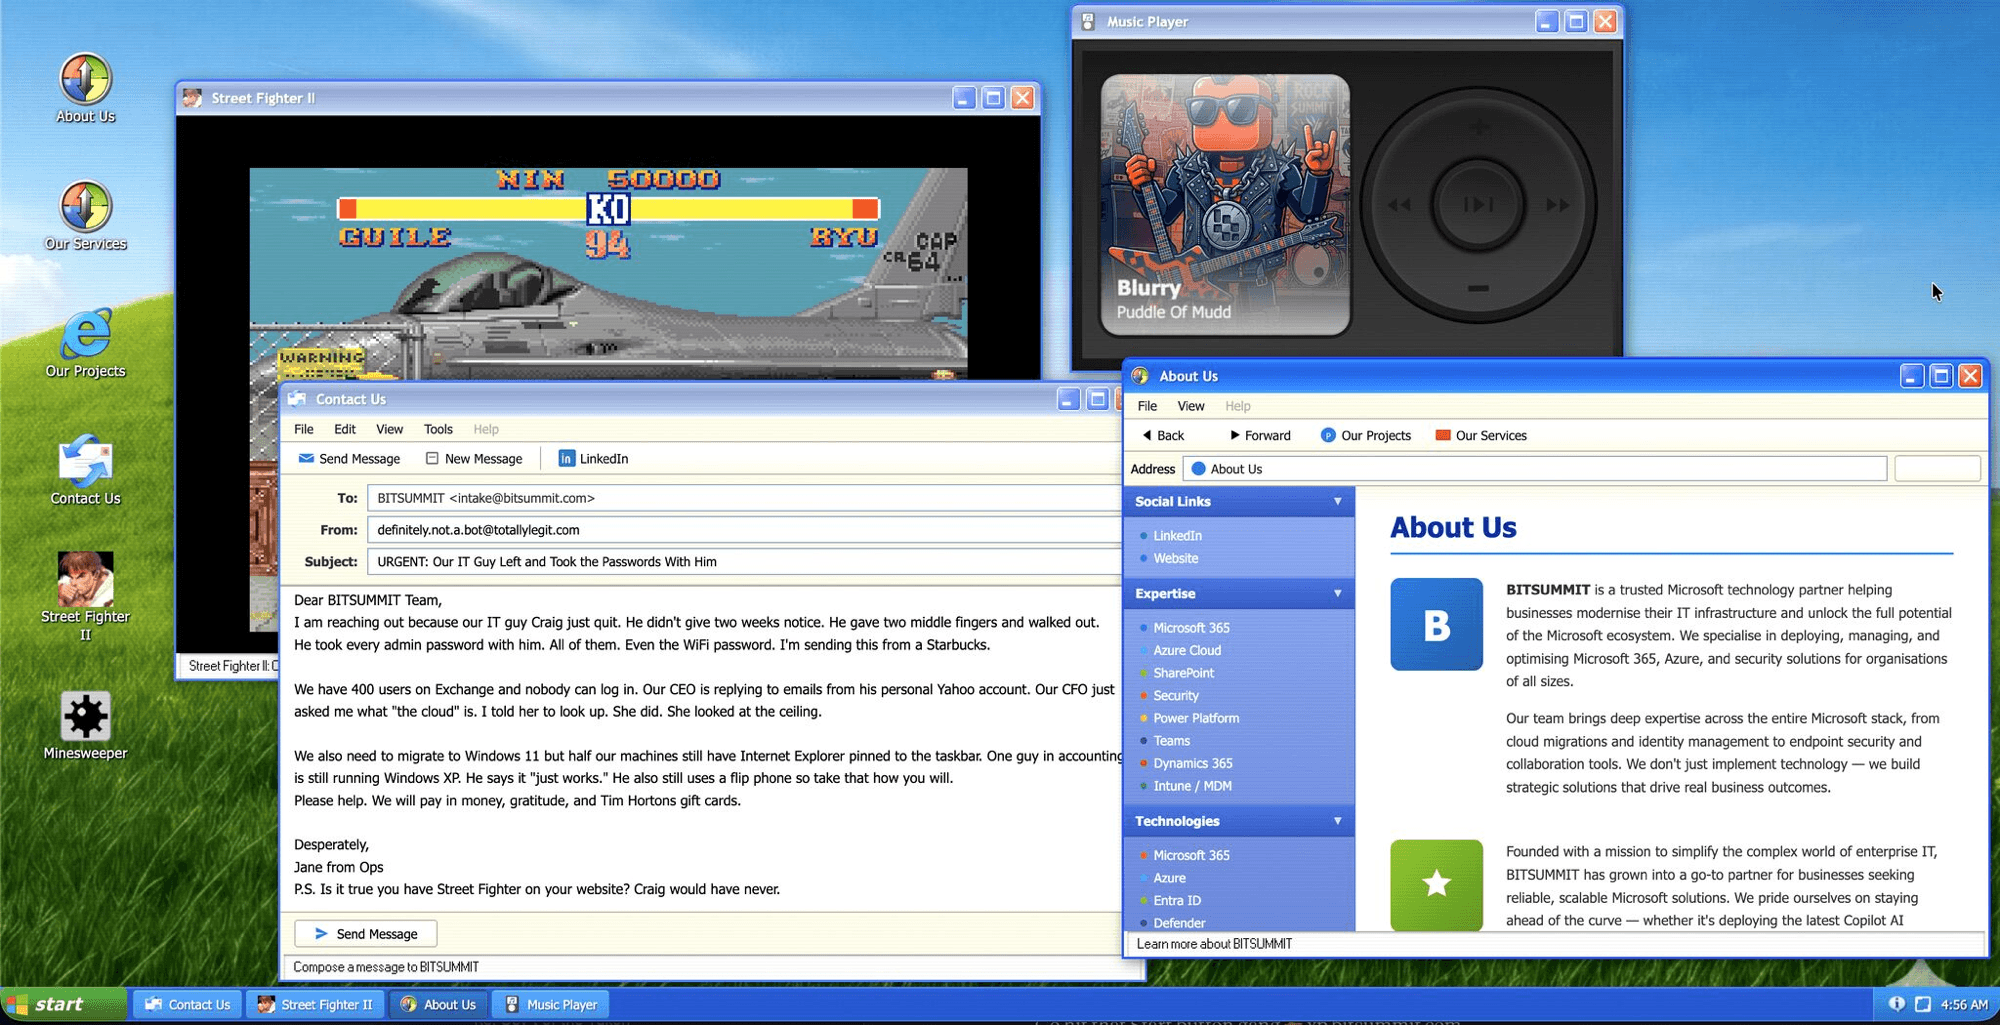Collapse the Expertise section

click(1338, 593)
